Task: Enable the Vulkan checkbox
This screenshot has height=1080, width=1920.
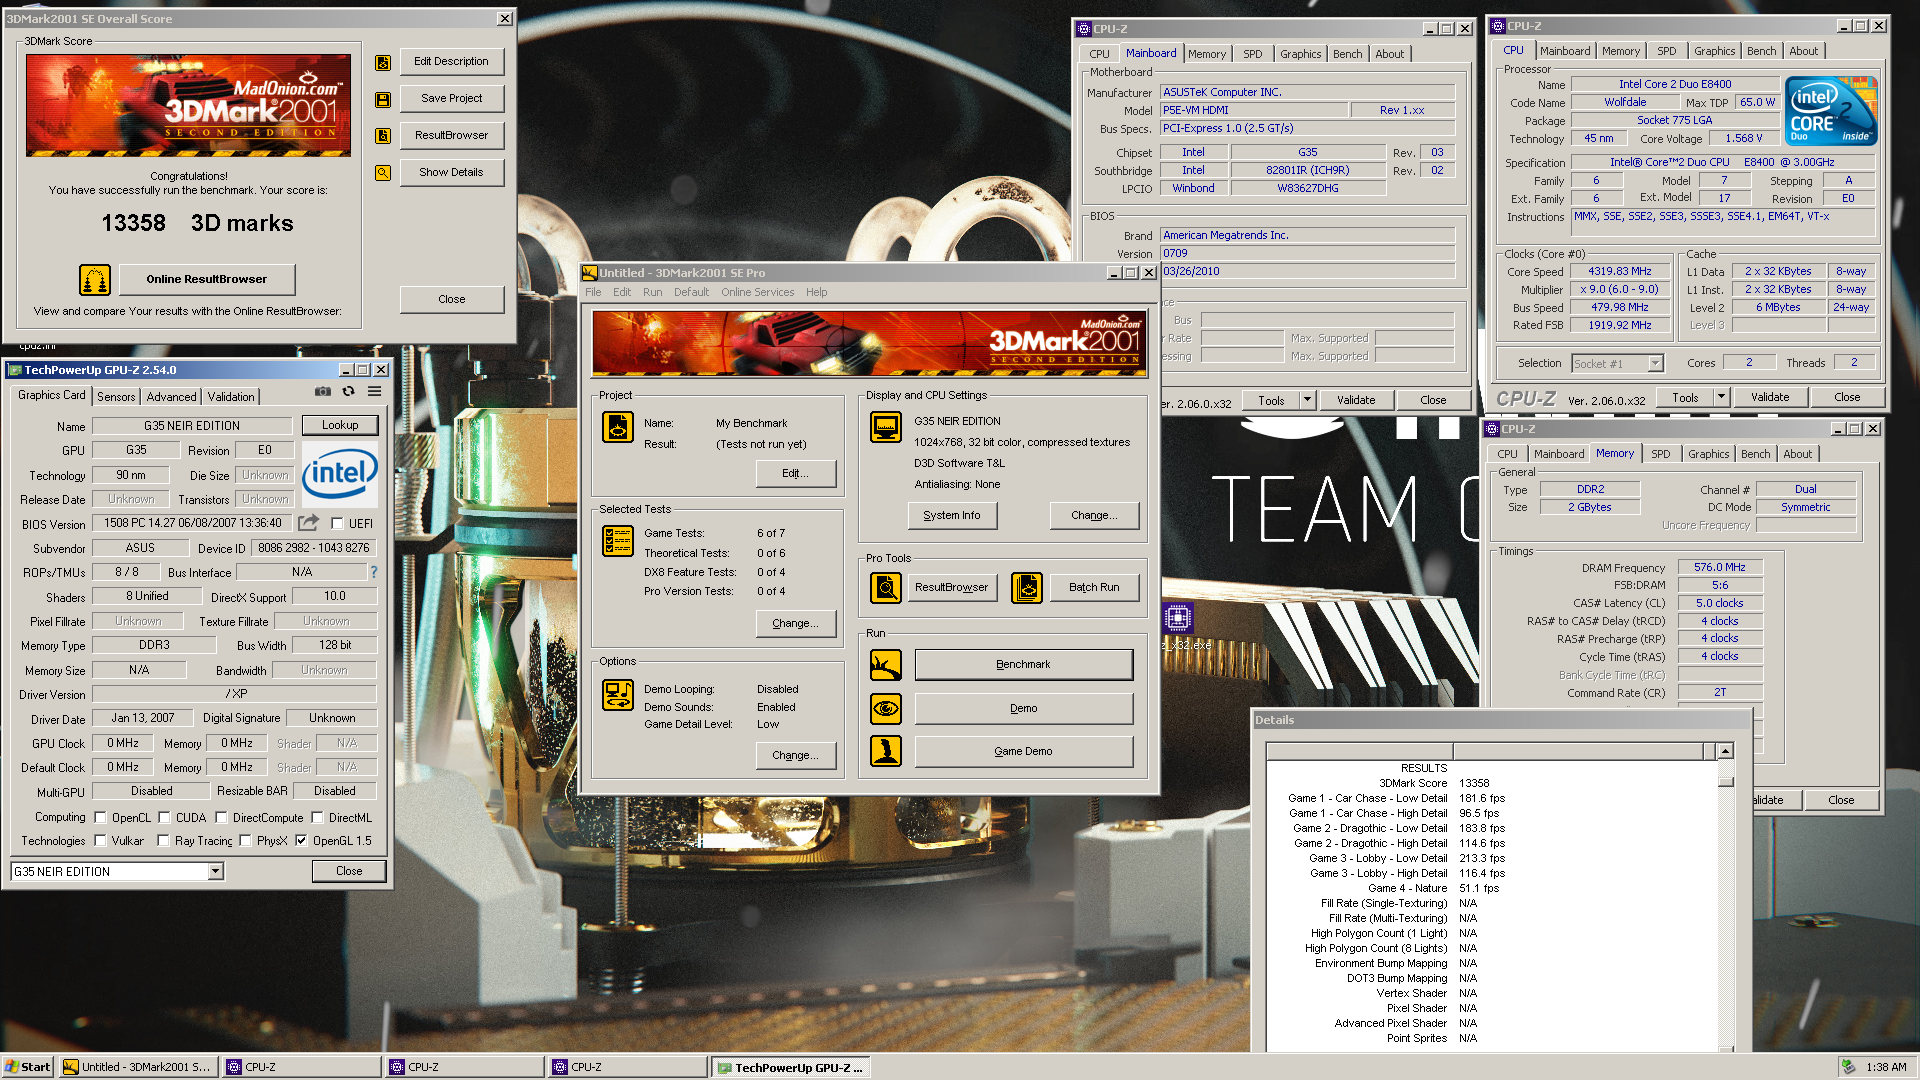Action: 100,841
